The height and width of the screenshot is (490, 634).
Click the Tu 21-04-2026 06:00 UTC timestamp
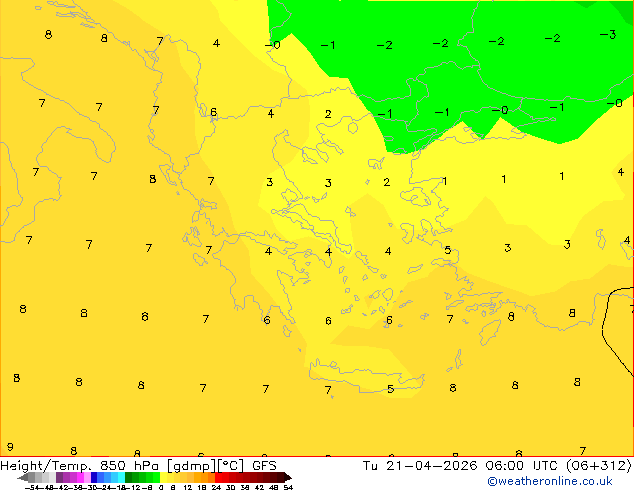click(x=462, y=466)
